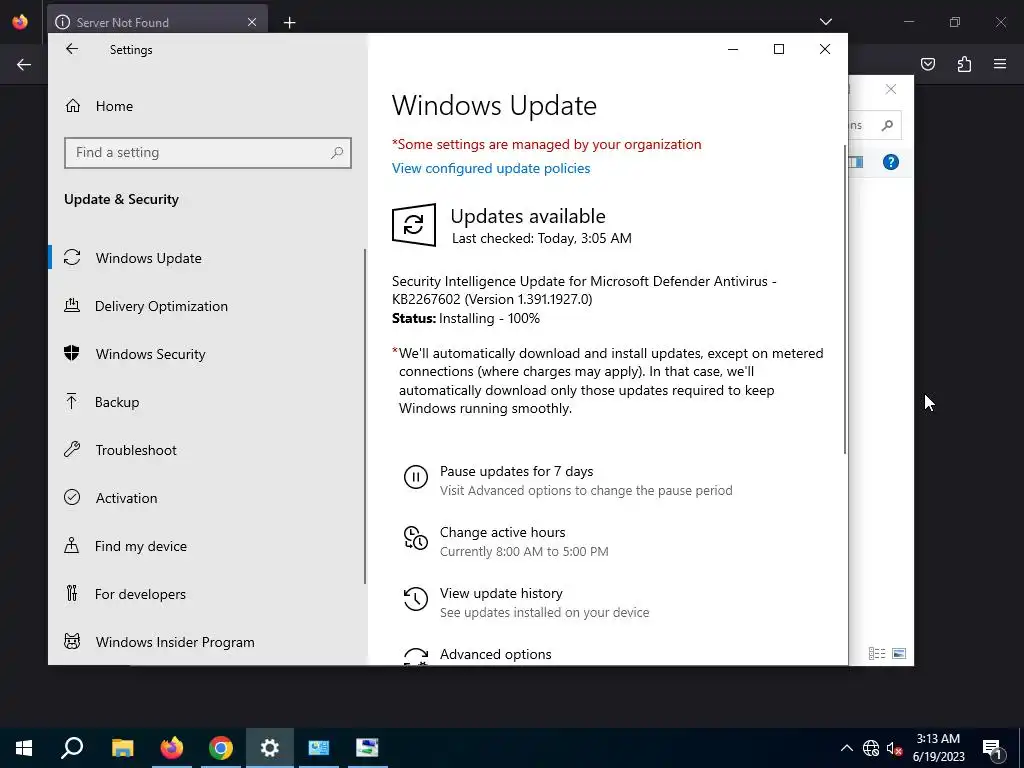
Task: Click the right pane scrollbar in Settings
Action: tap(844, 299)
